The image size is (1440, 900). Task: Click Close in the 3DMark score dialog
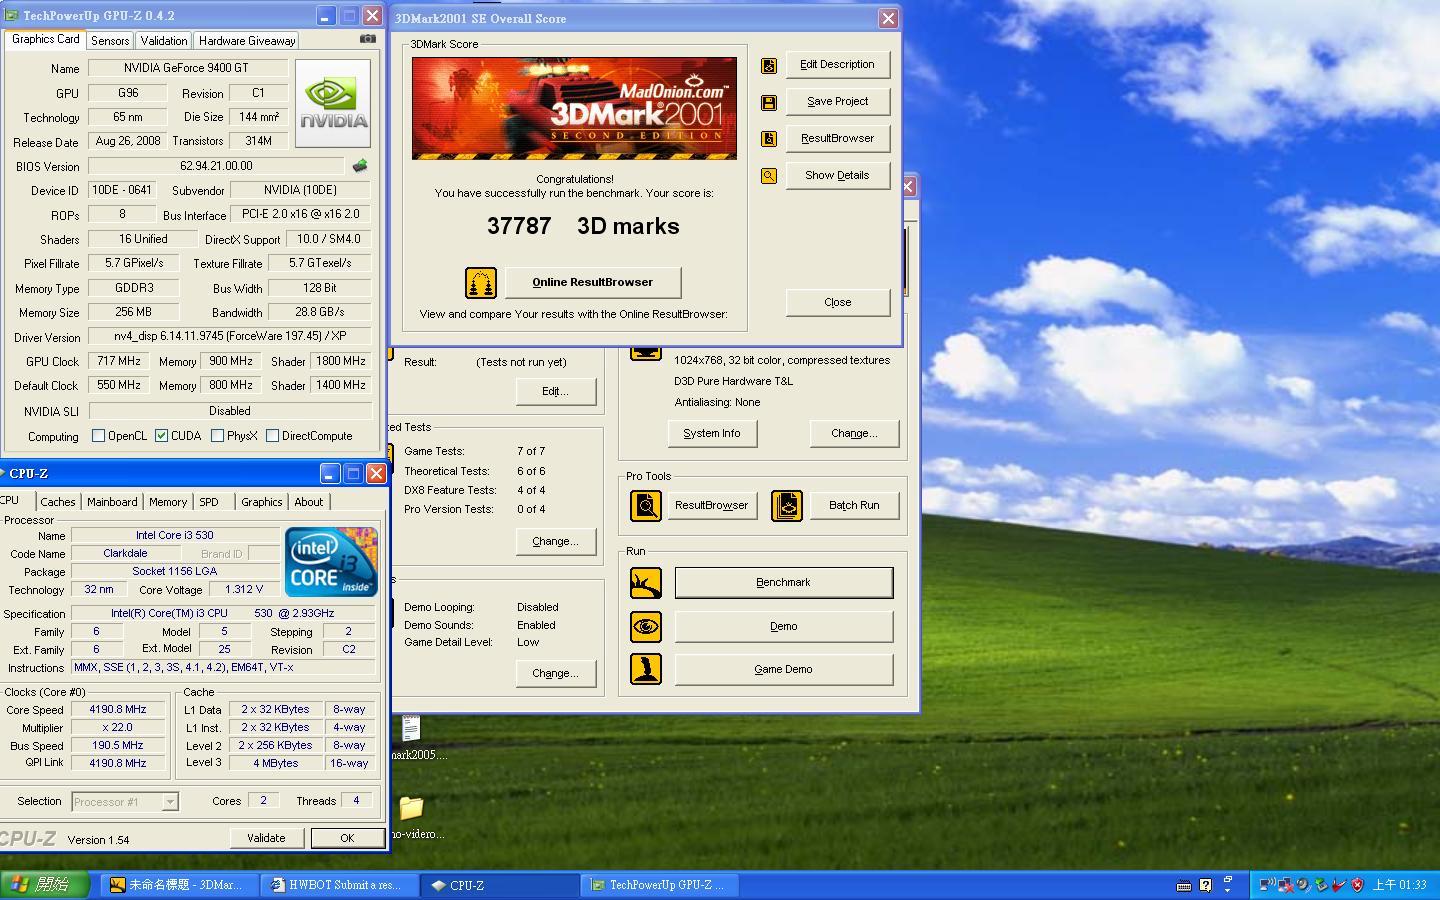point(838,303)
